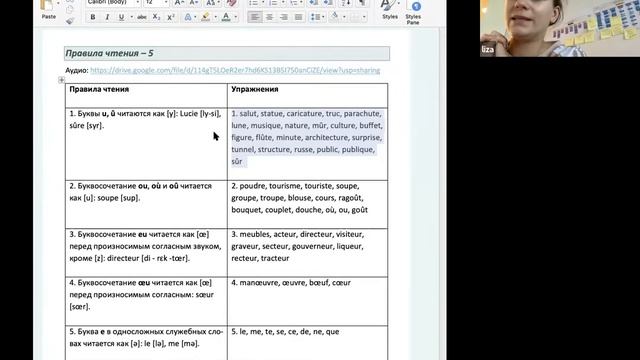The width and height of the screenshot is (640, 360).
Task: Click the word 'manœuvre' in exercise 4
Action: point(259,282)
